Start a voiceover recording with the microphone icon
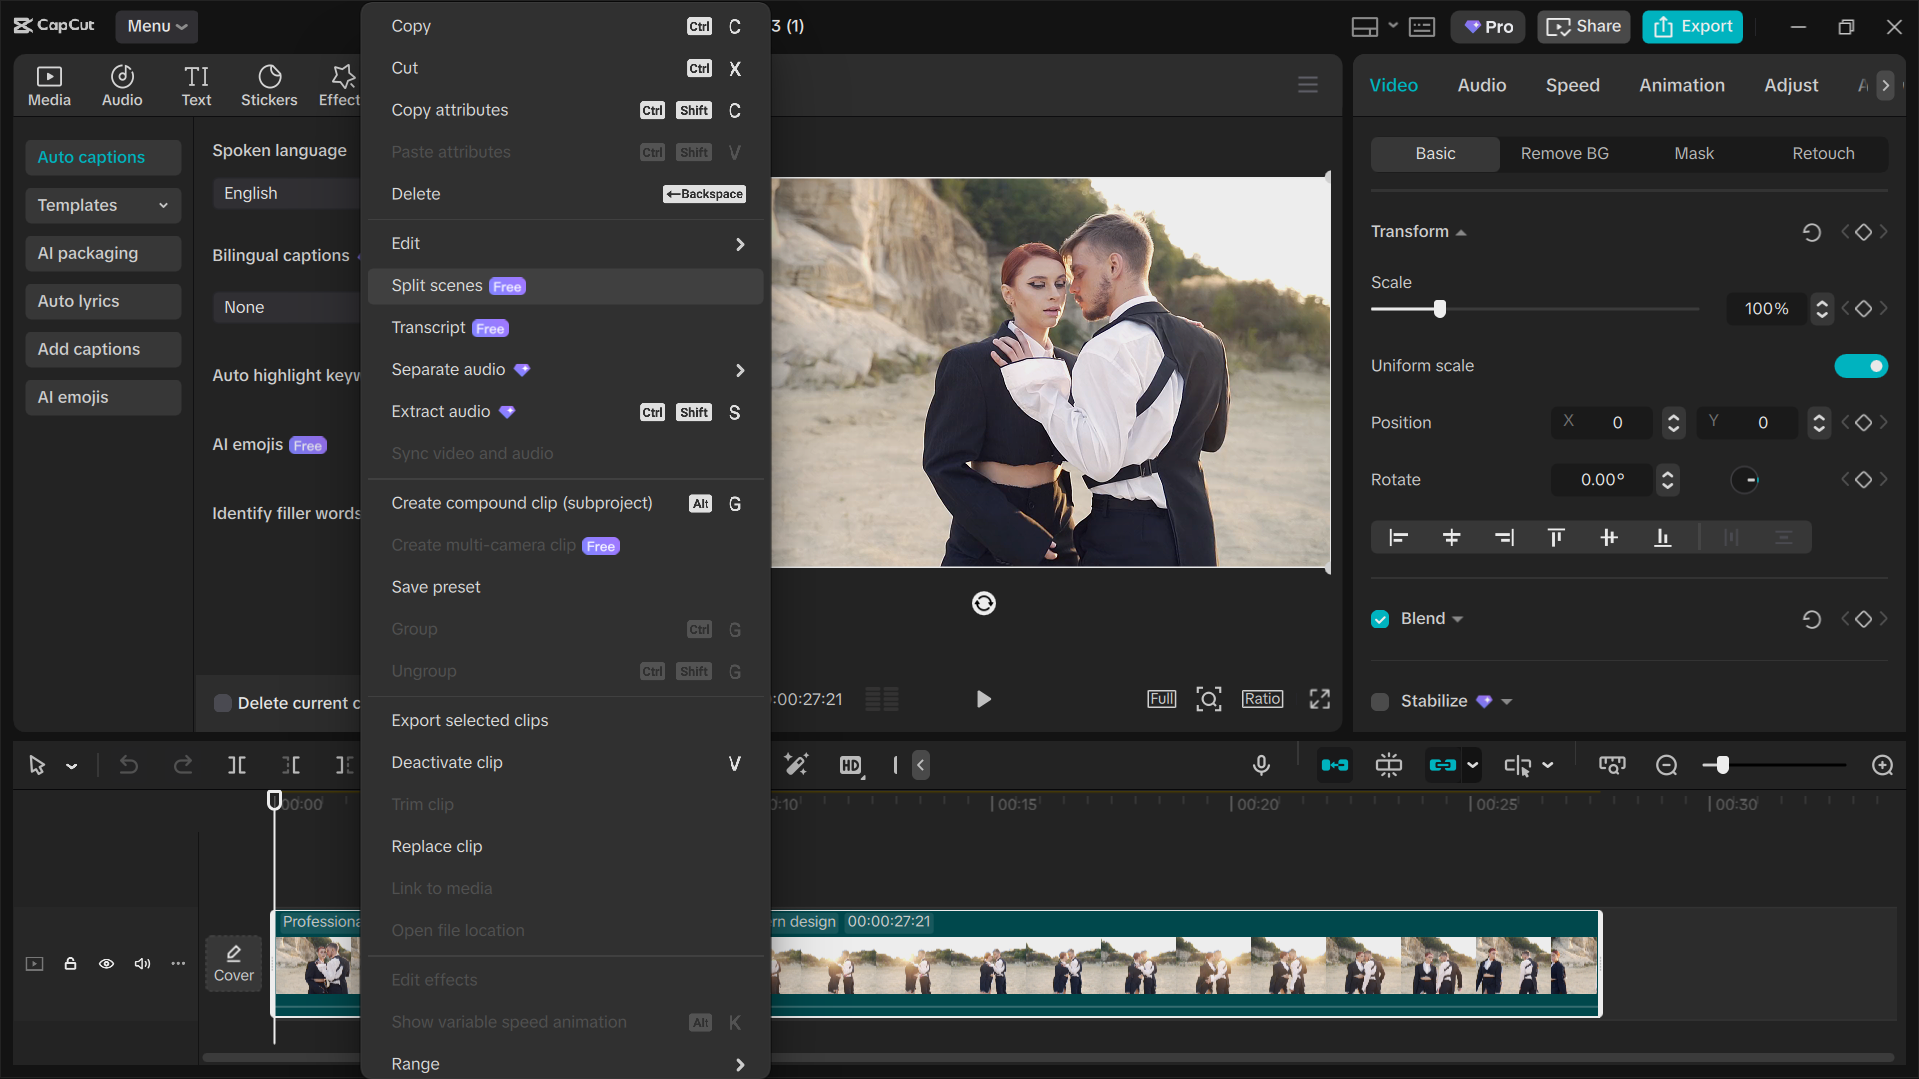1919x1079 pixels. click(x=1260, y=765)
